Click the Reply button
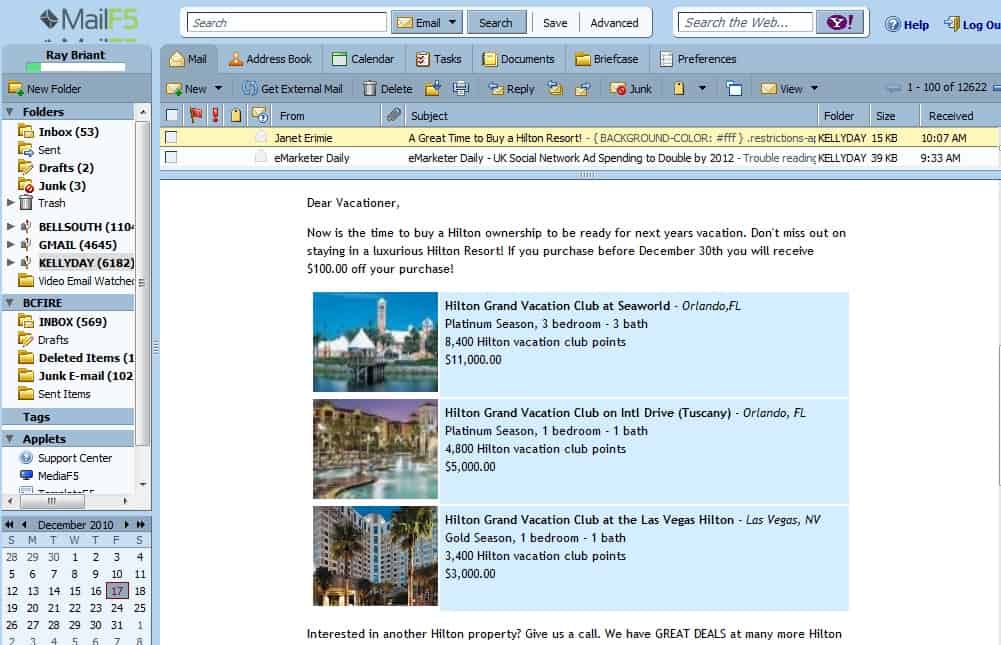 [511, 89]
